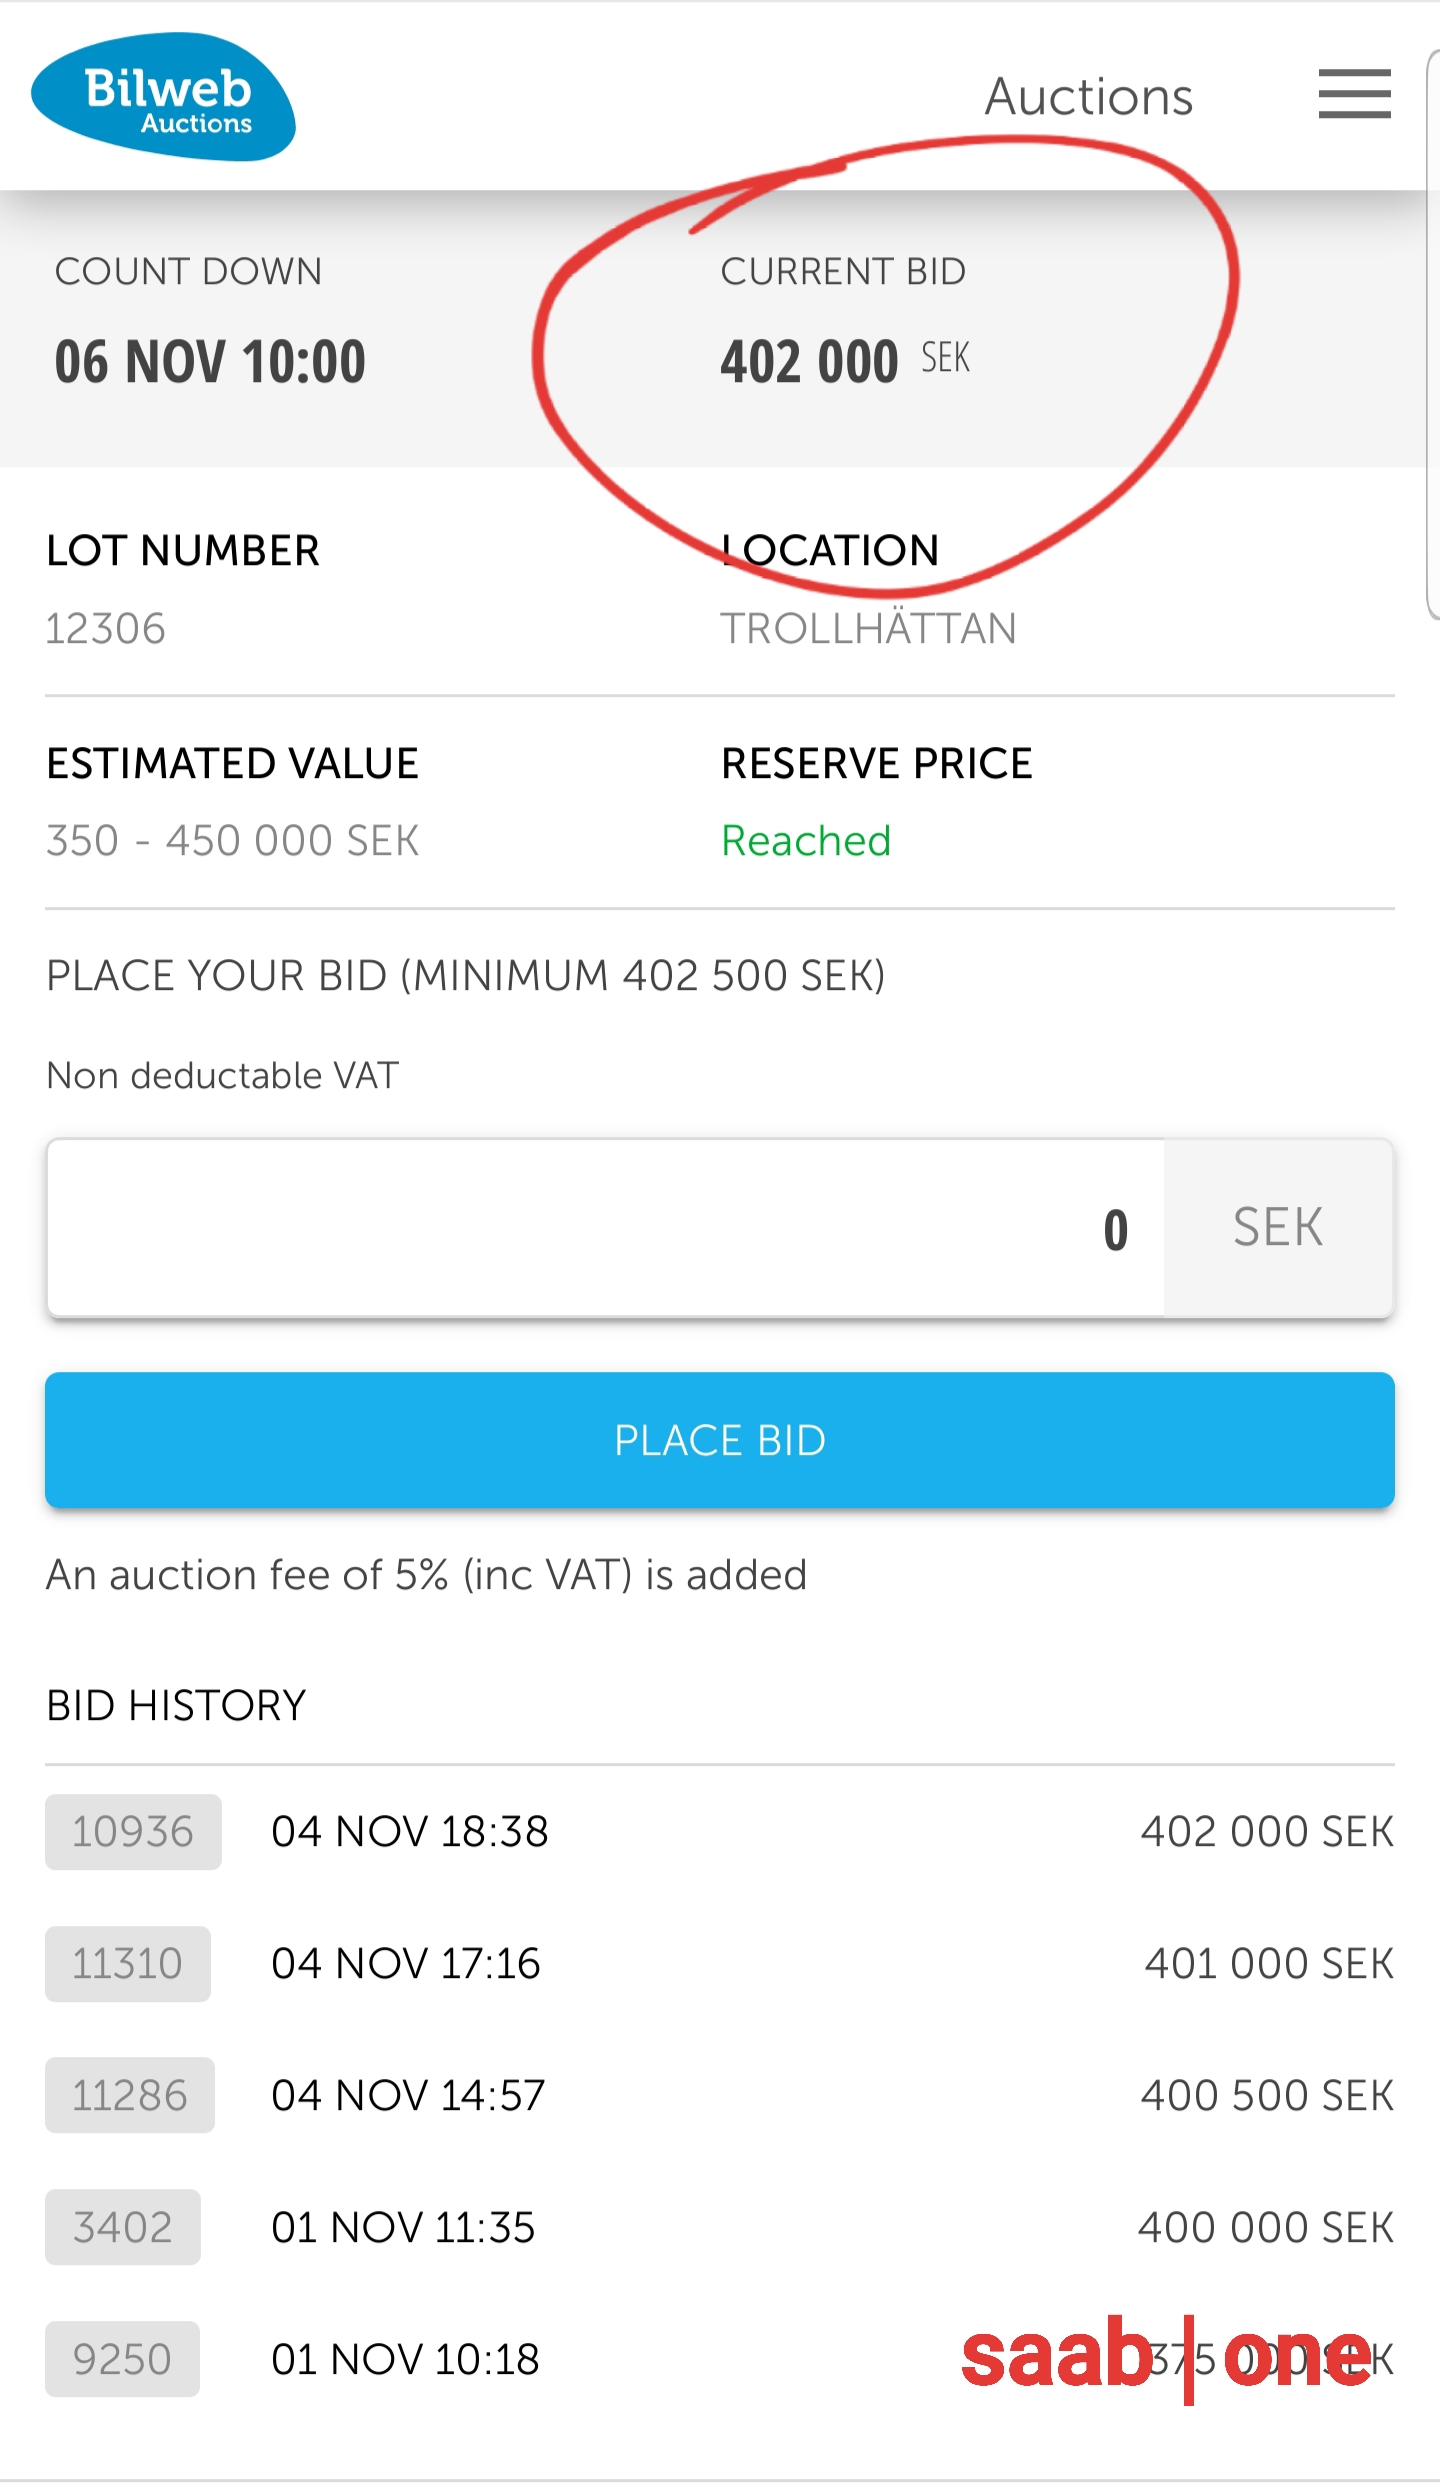This screenshot has width=1440, height=2488.
Task: Select bidder badge 3402 in bid history
Action: pyautogui.click(x=123, y=2227)
